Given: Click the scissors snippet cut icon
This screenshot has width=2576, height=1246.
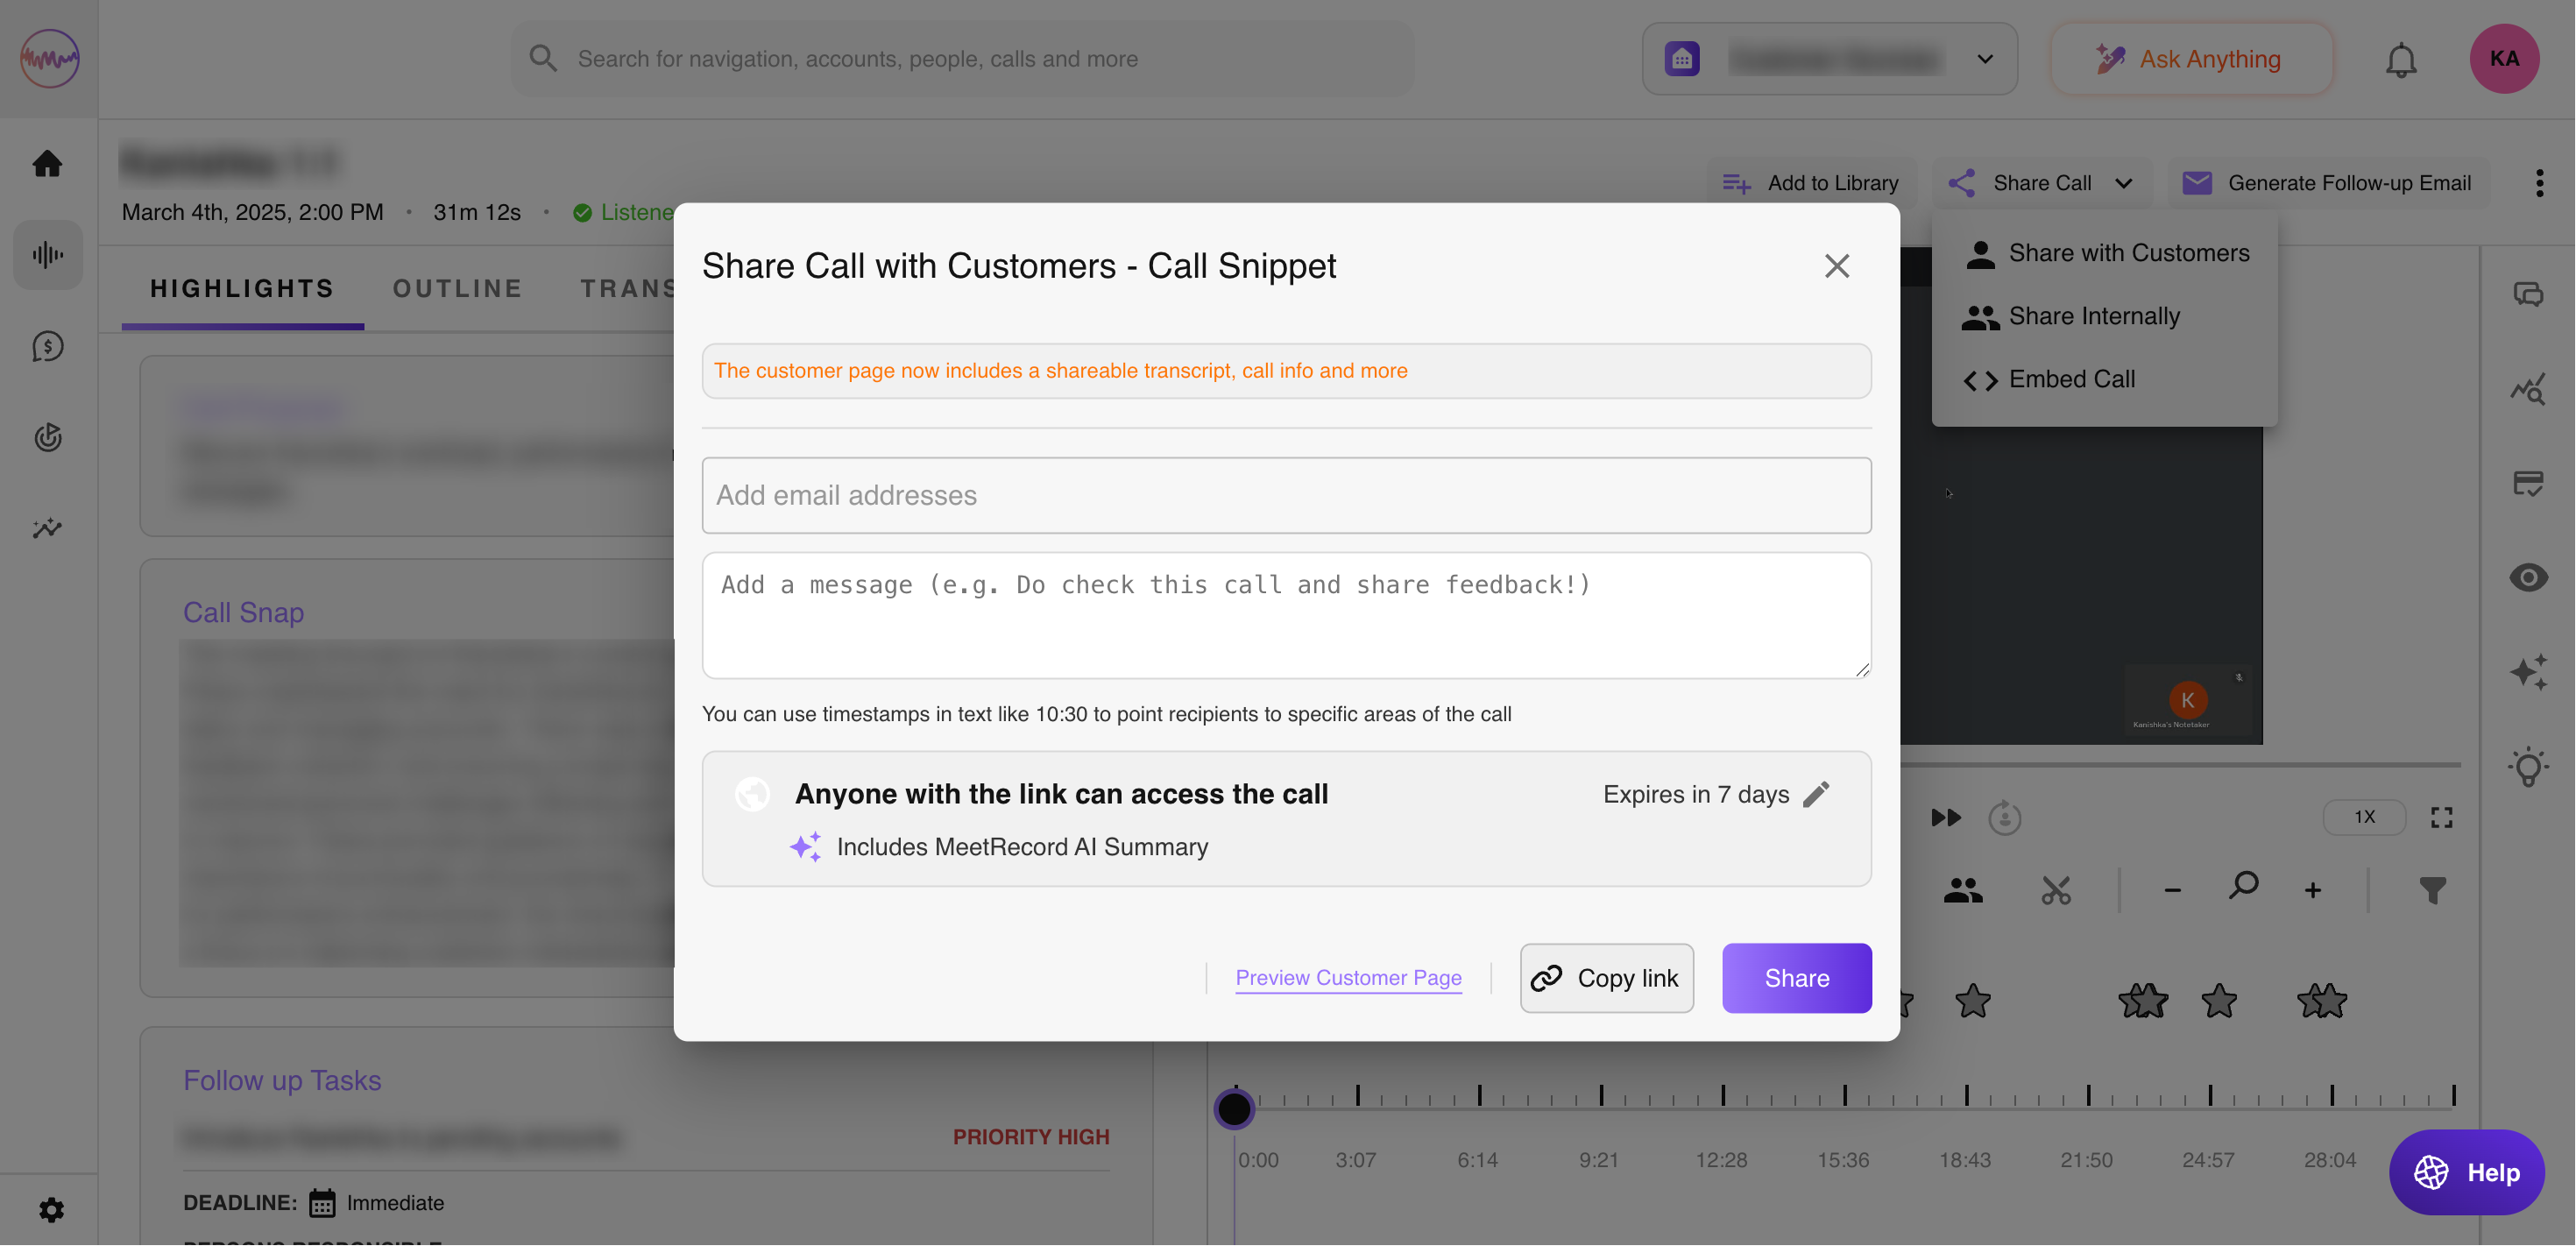Looking at the screenshot, I should pos(2056,890).
